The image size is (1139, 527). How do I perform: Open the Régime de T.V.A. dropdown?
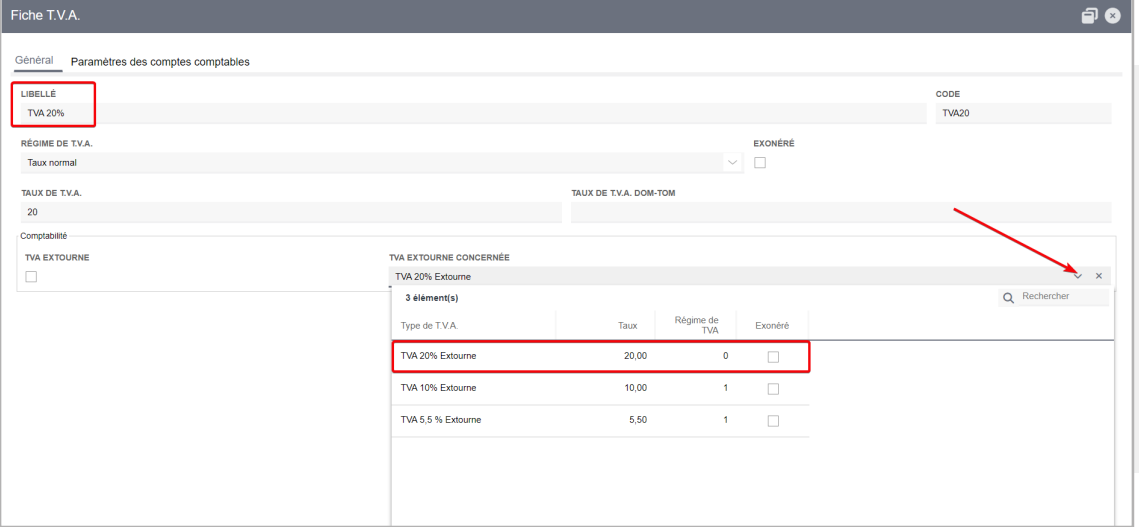(732, 163)
